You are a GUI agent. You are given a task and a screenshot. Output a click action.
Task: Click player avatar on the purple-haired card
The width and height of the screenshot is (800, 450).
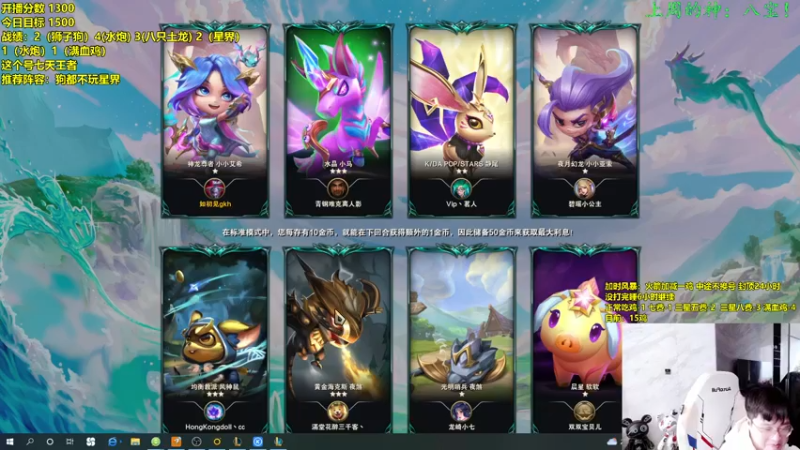(585, 189)
